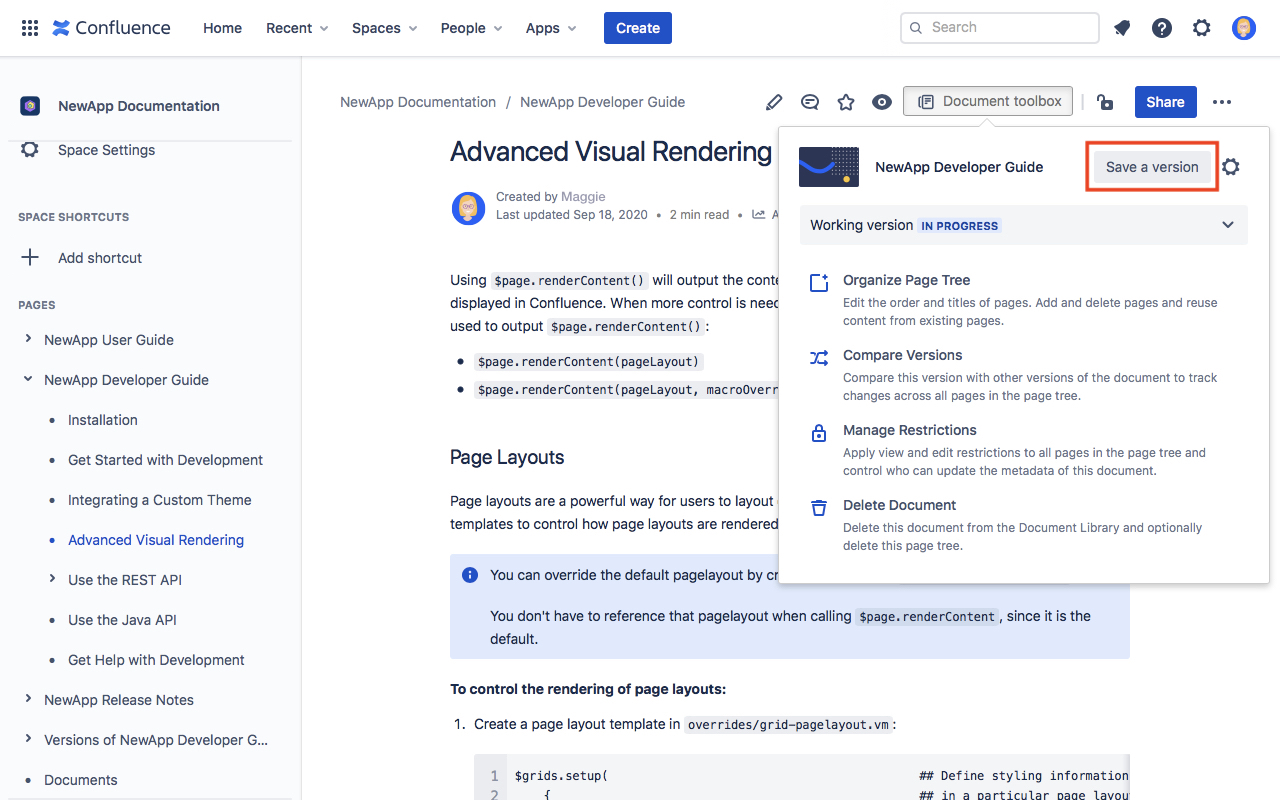Toggle watching the page with the eye icon
Screen dimensions: 1280x800
click(881, 101)
